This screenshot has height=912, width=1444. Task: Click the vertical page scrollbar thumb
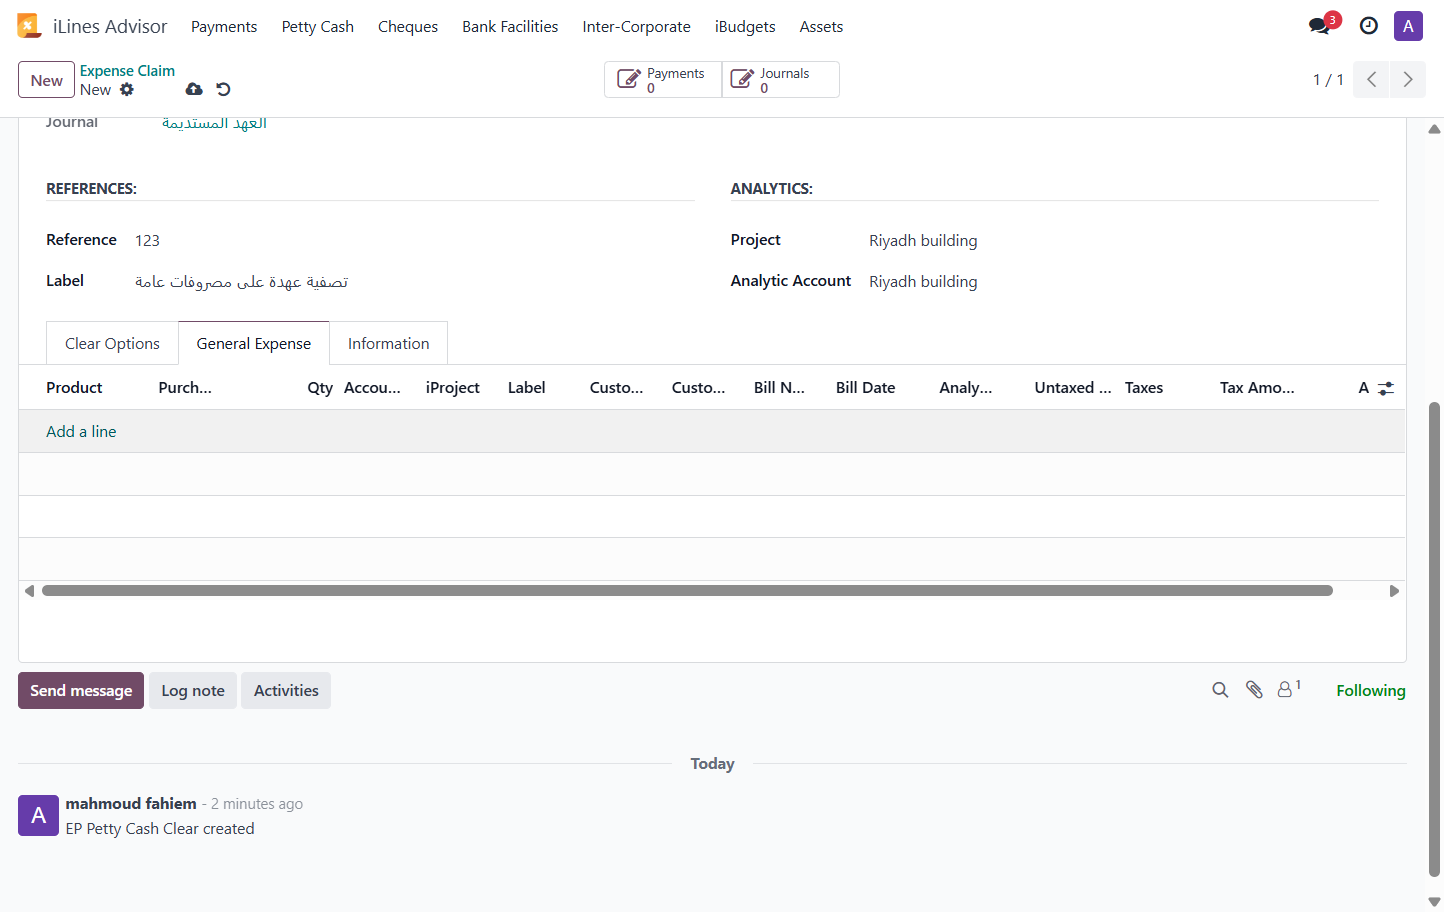coord(1434,638)
